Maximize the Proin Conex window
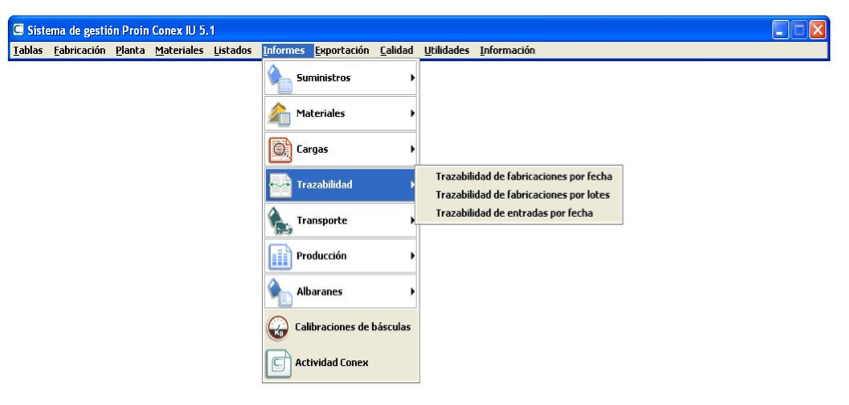 [x=799, y=30]
